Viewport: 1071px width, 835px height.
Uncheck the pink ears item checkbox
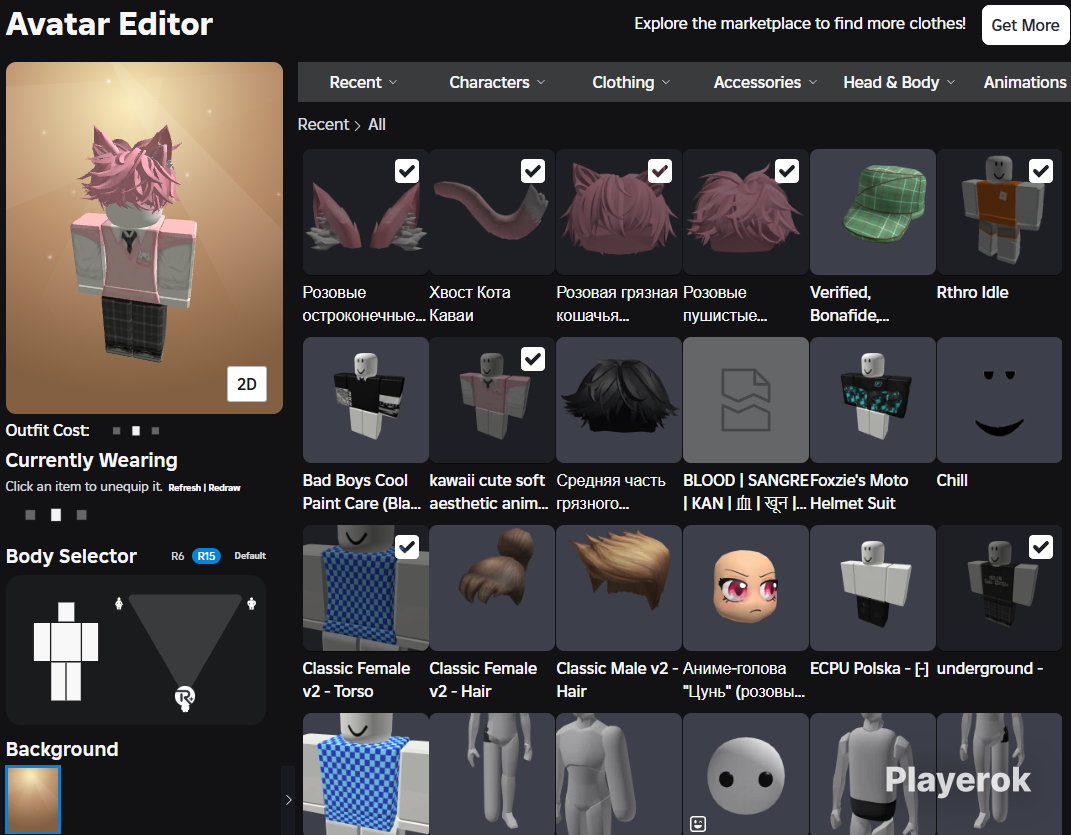(x=407, y=171)
